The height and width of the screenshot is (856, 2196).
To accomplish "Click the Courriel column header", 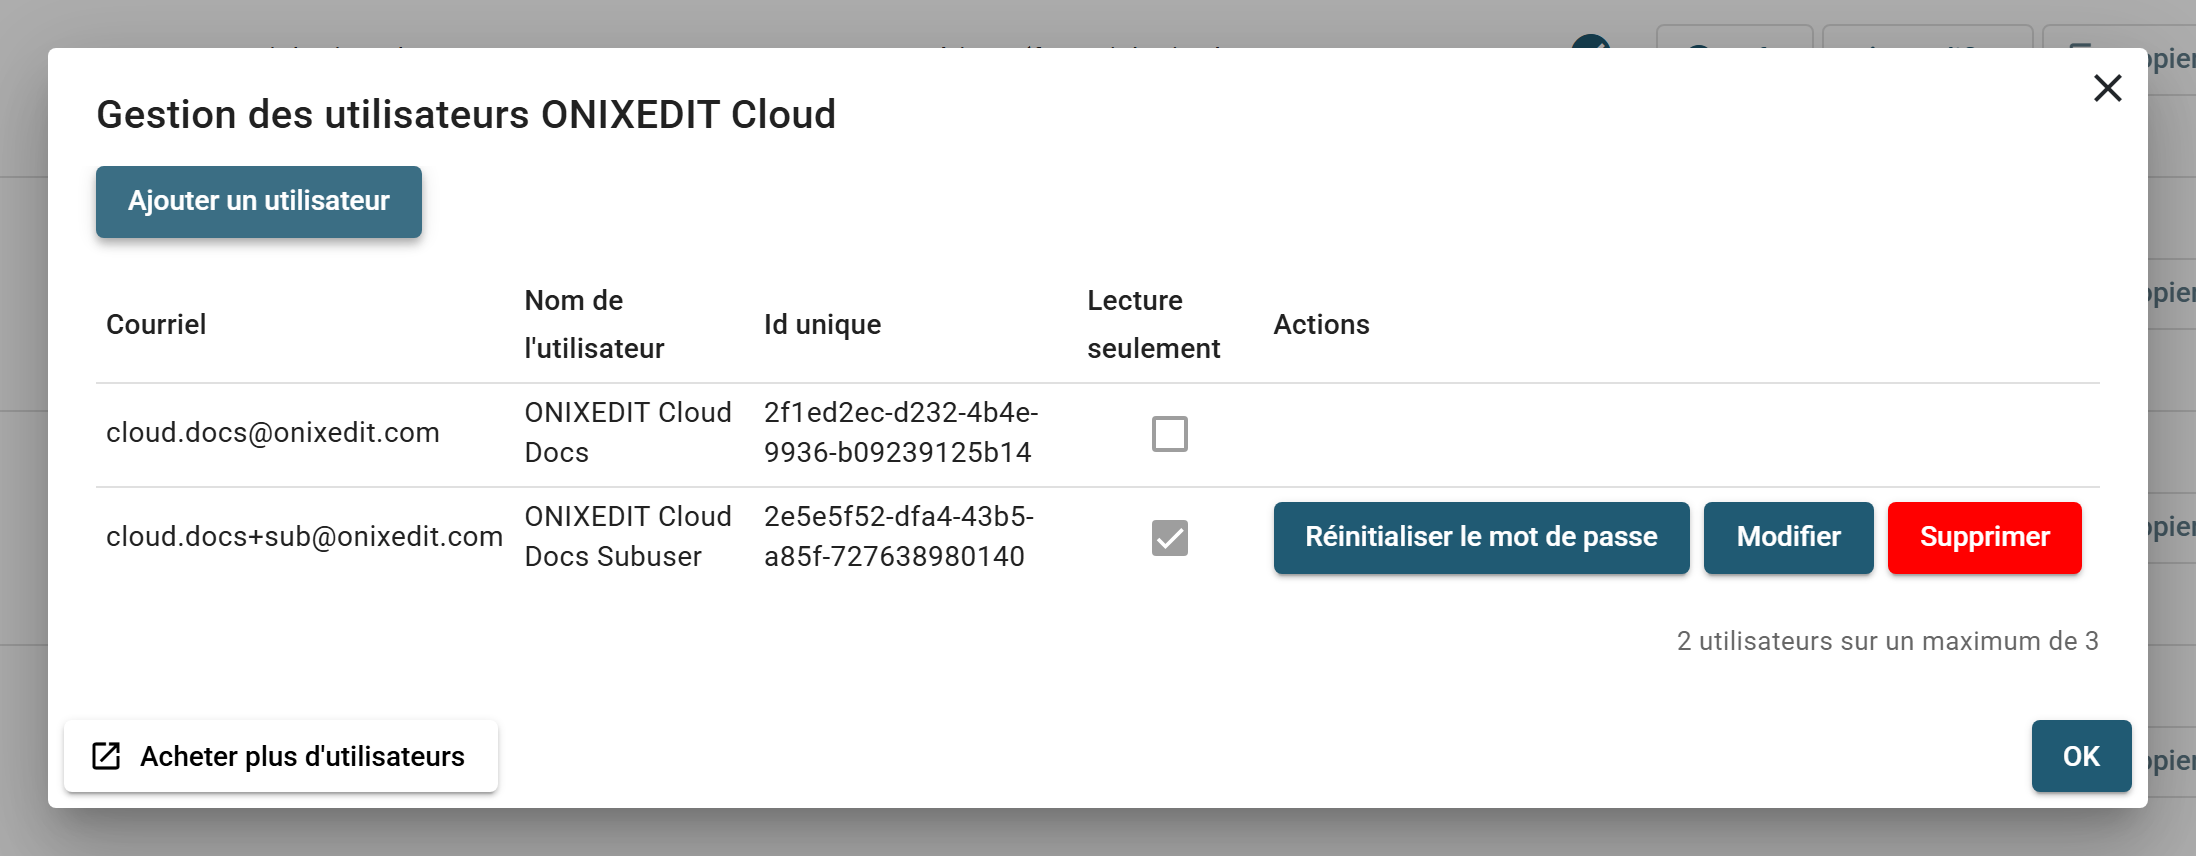I will (156, 325).
